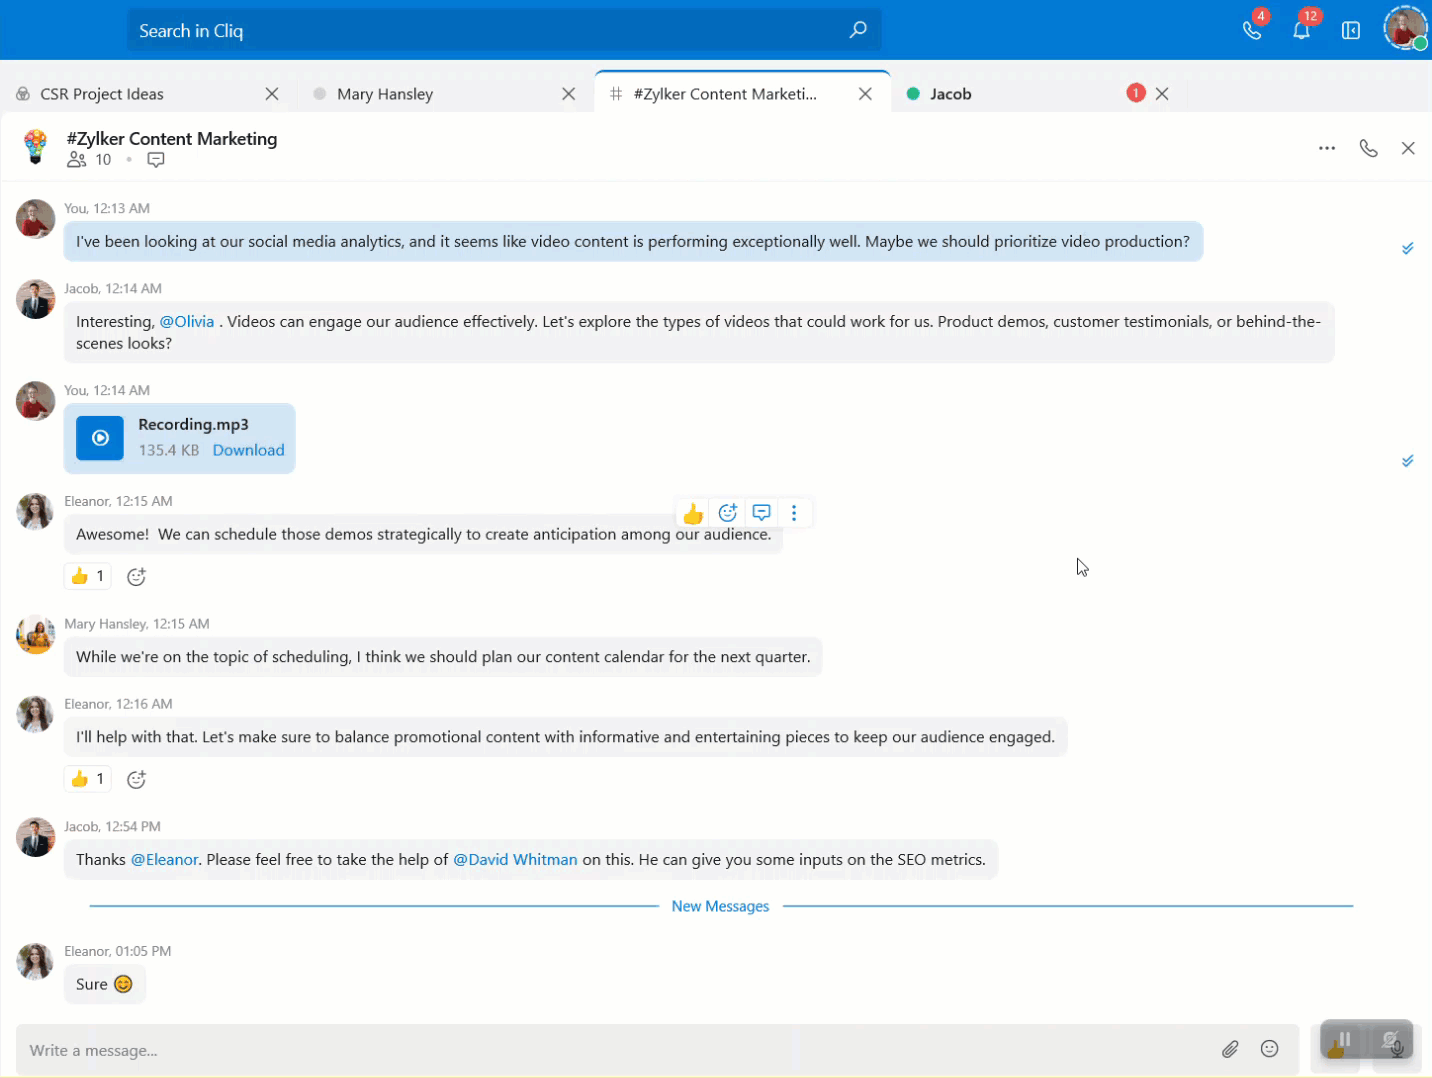1432x1078 pixels.
Task: Click the 'Recording.mp3' file name
Action: [x=193, y=424]
